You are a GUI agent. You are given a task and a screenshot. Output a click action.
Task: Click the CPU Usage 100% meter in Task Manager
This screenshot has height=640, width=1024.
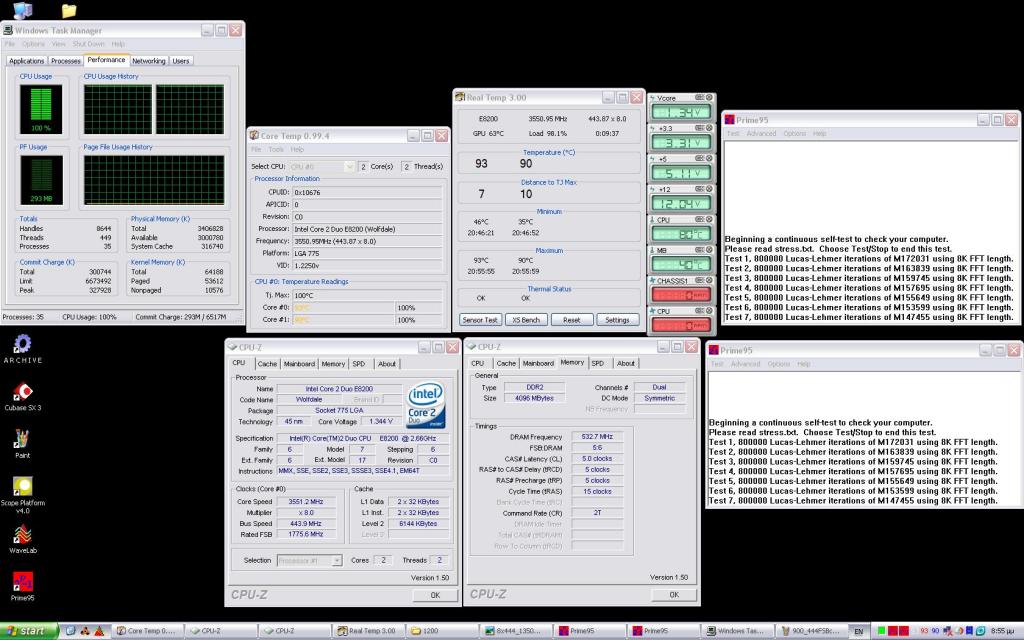[x=41, y=109]
